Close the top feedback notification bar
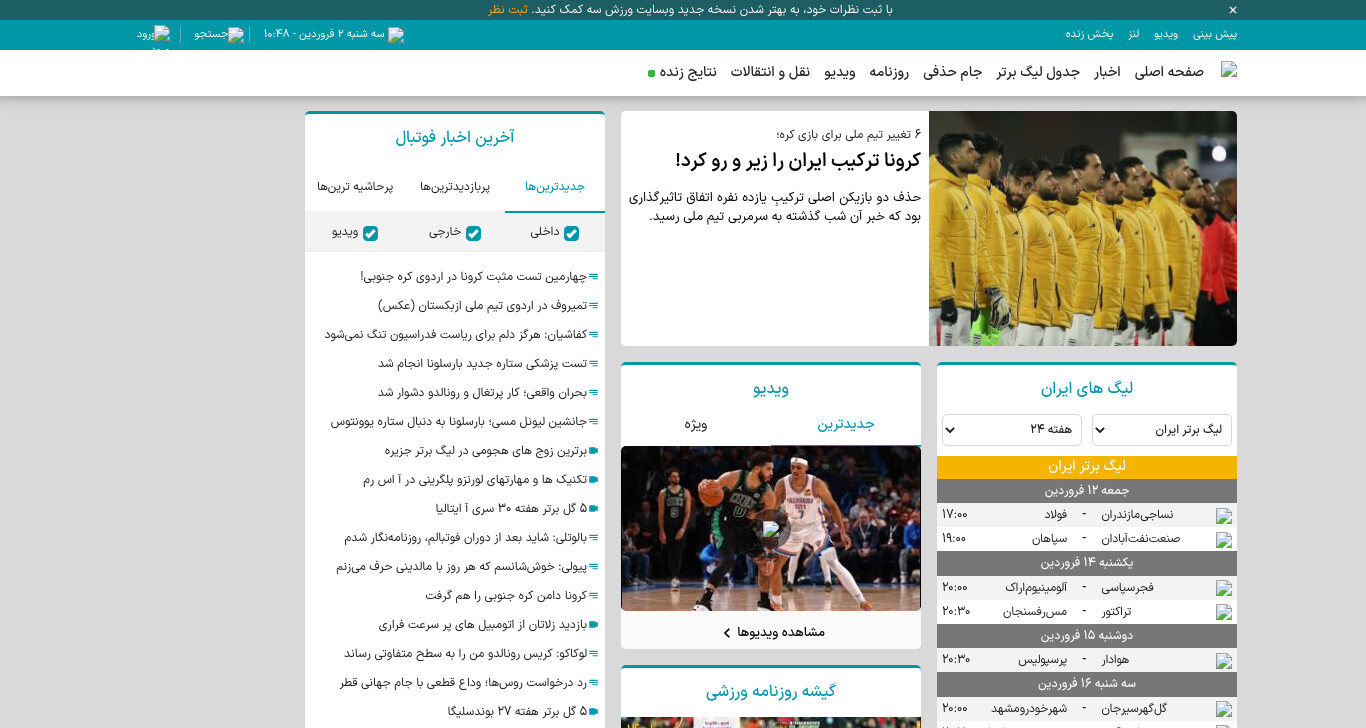This screenshot has height=728, width=1366. 1233,10
